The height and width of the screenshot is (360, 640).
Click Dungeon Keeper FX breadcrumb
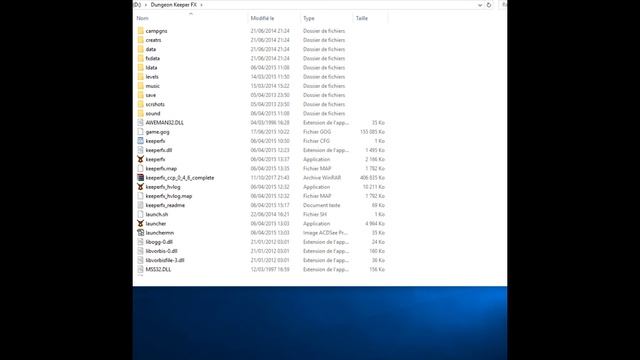point(173,5)
